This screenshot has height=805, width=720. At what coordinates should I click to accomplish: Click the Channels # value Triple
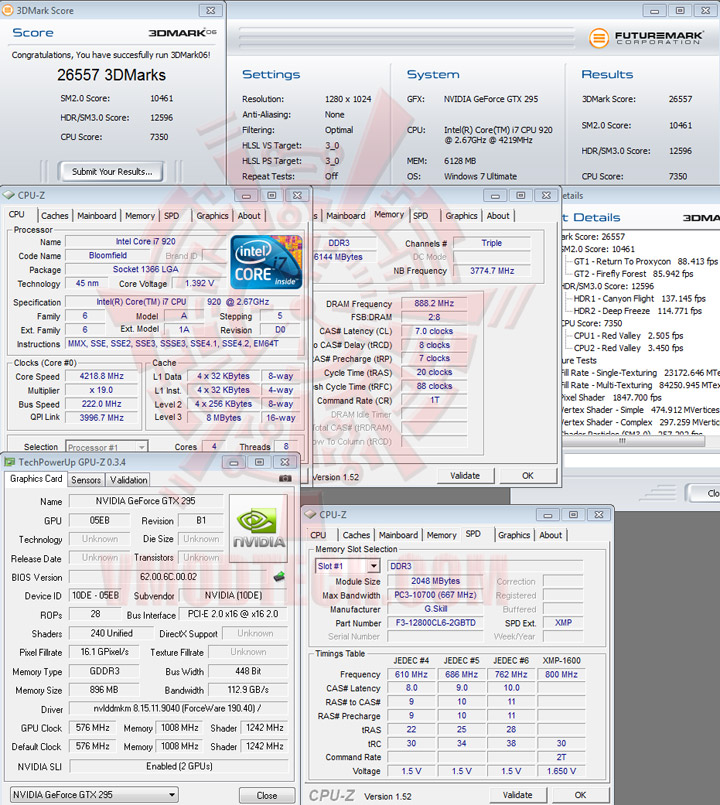coord(491,243)
